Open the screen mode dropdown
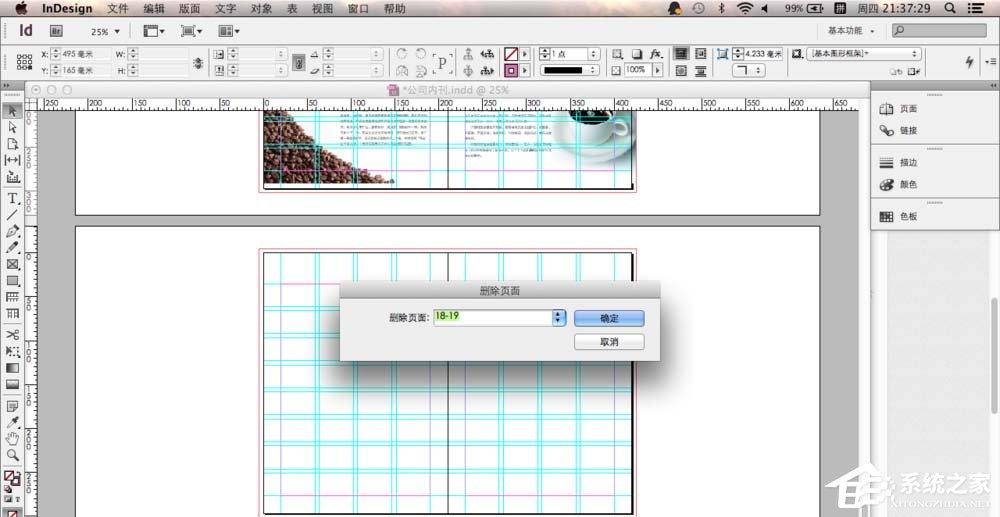Image resolution: width=1000 pixels, height=517 pixels. tap(191, 31)
